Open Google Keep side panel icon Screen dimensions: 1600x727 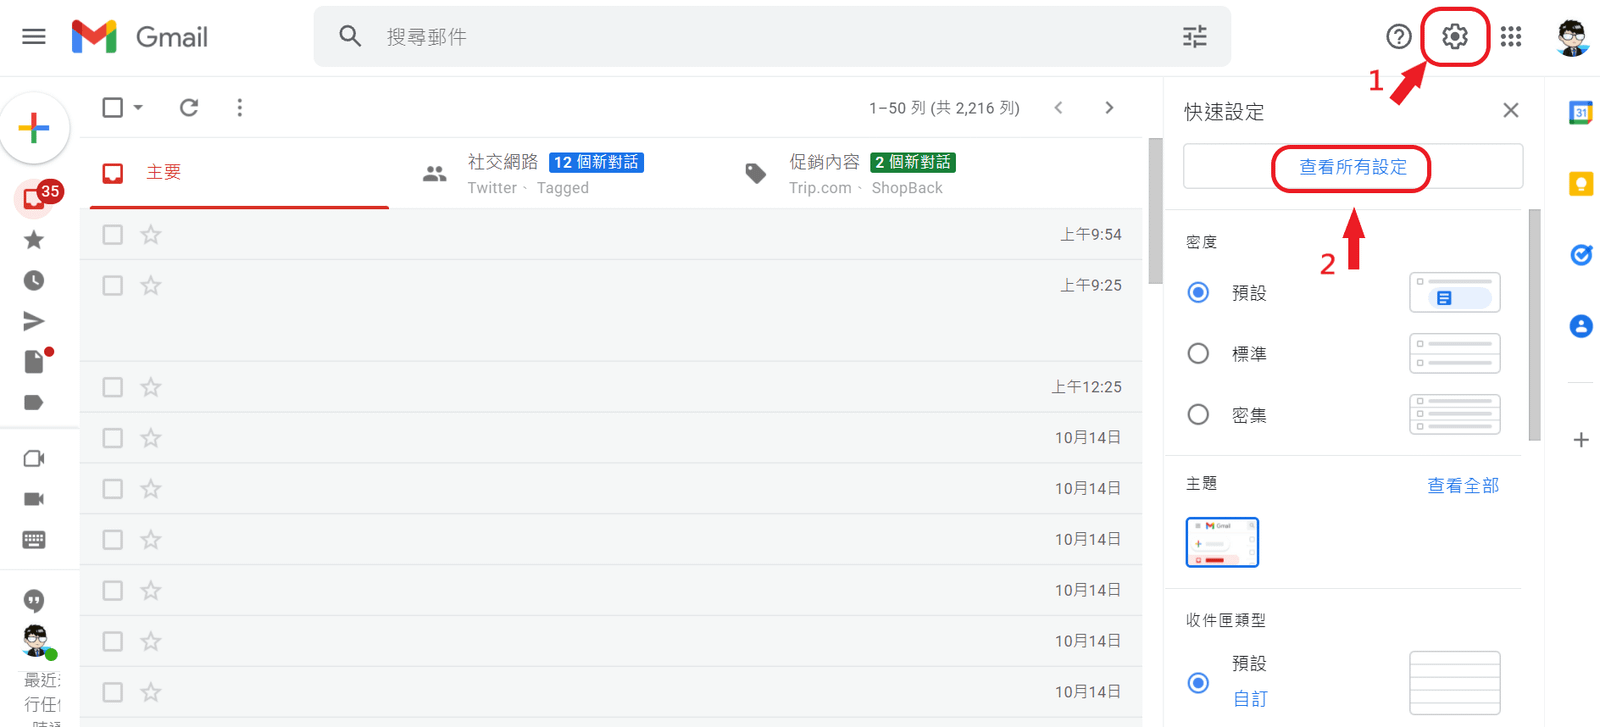tap(1581, 184)
